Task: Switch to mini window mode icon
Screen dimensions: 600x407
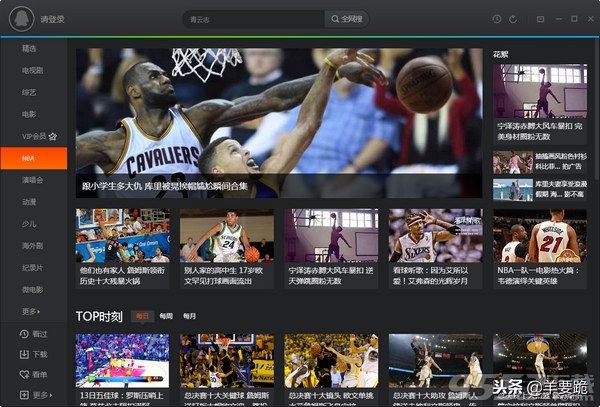Action: (x=540, y=19)
